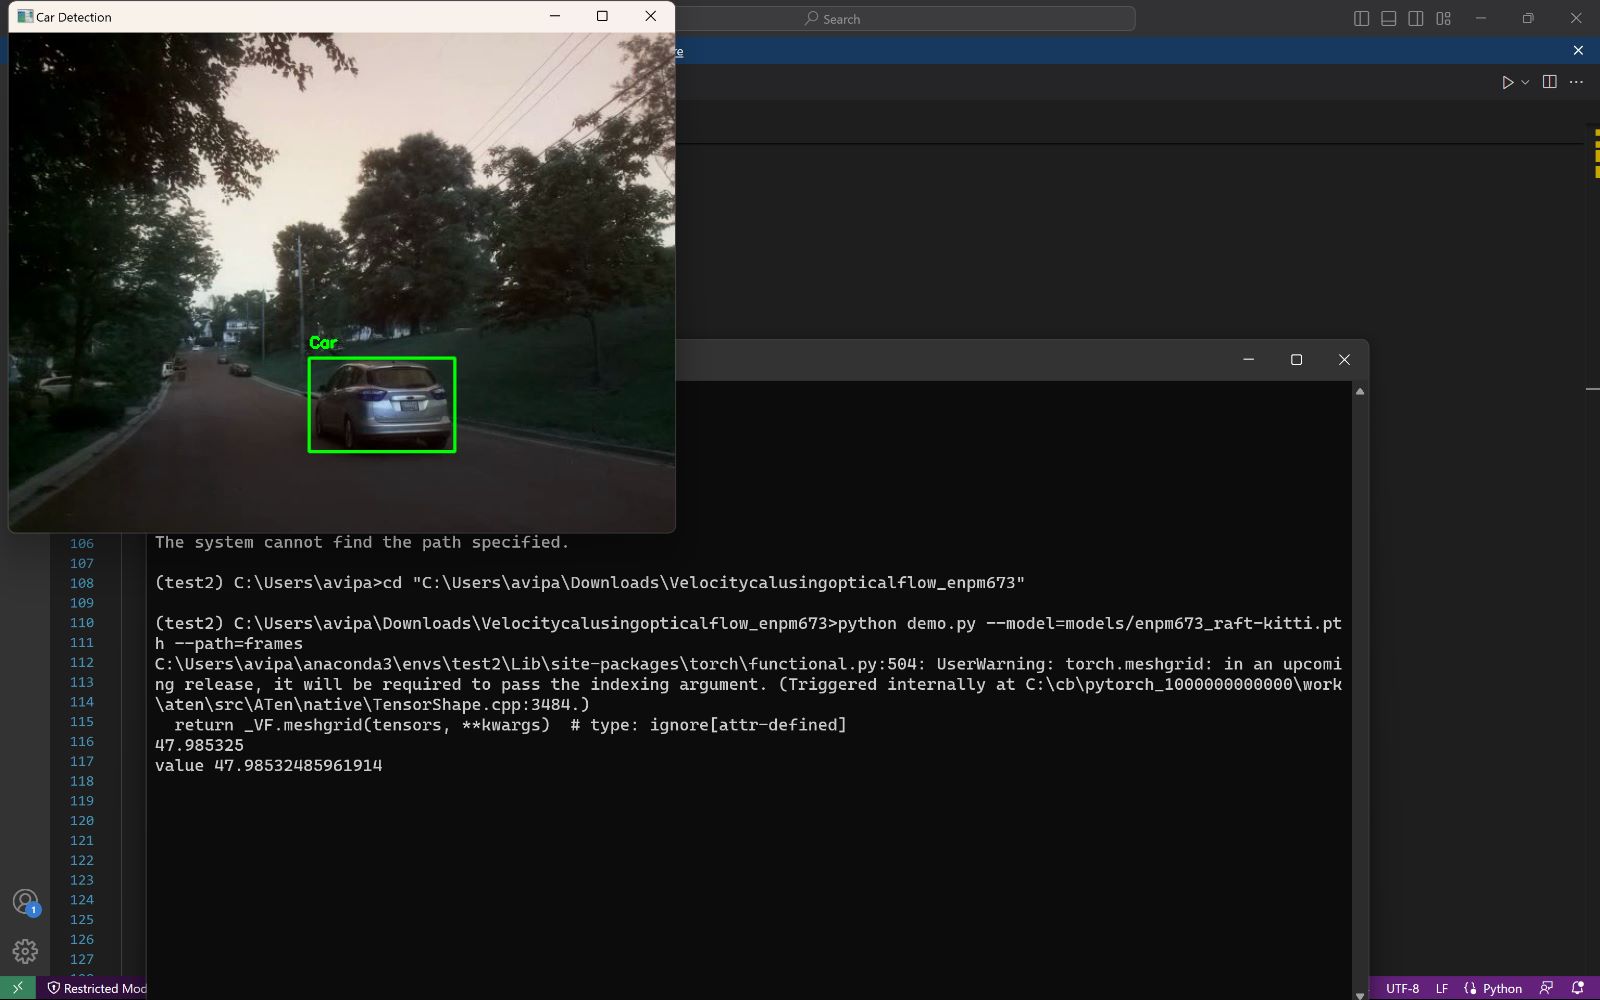Change the LF line ending indicator
The width and height of the screenshot is (1600, 1000).
pos(1441,988)
